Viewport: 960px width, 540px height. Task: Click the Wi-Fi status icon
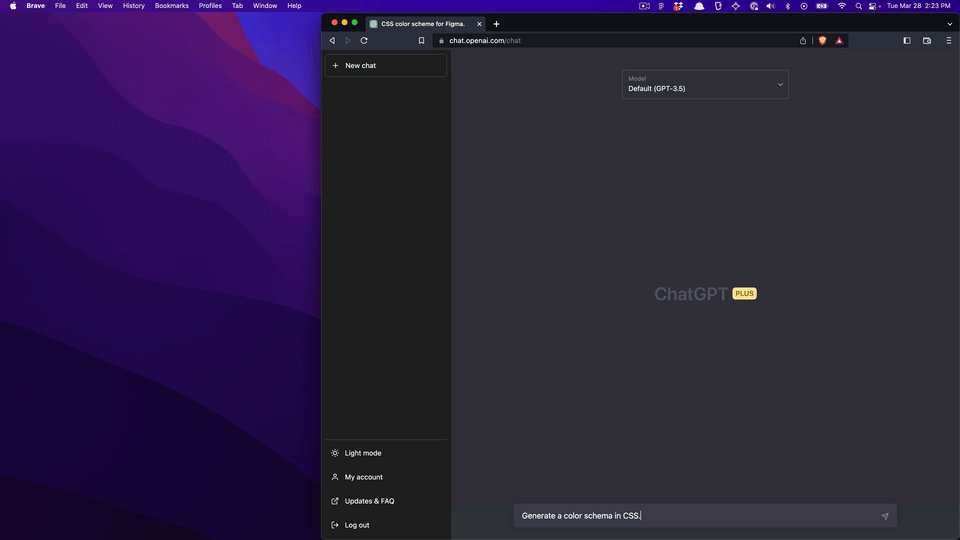coord(842,6)
